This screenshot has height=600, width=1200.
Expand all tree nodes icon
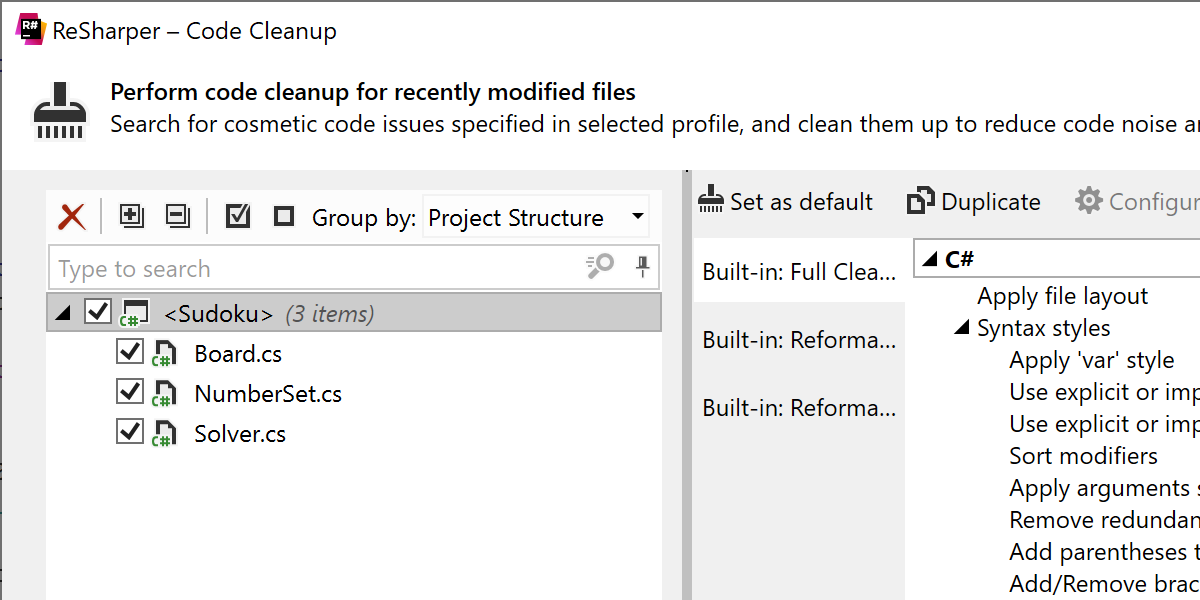[x=132, y=216]
